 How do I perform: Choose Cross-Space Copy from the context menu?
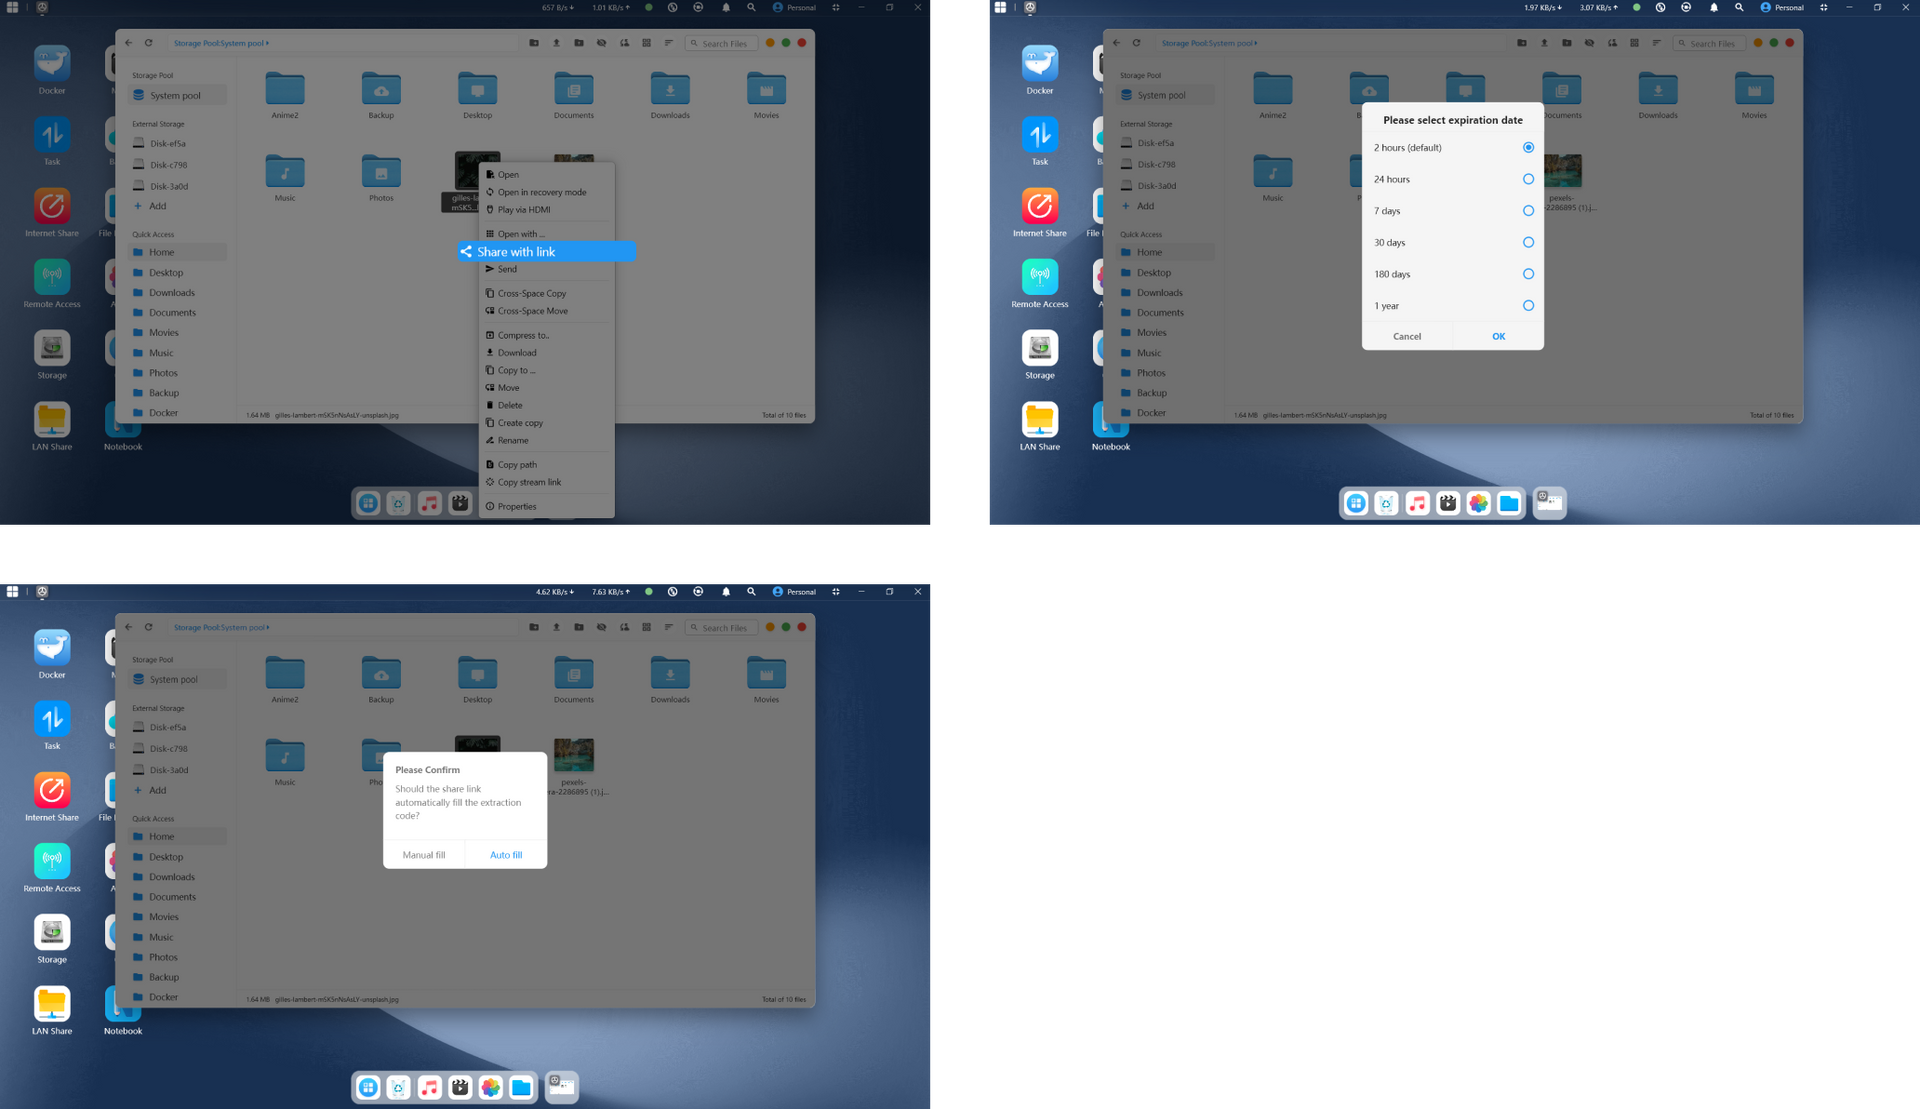pos(531,293)
